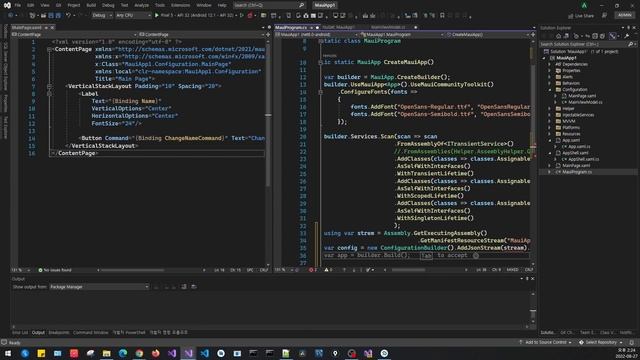
Task: Click VS Code taskbar icon
Action: click(204, 353)
